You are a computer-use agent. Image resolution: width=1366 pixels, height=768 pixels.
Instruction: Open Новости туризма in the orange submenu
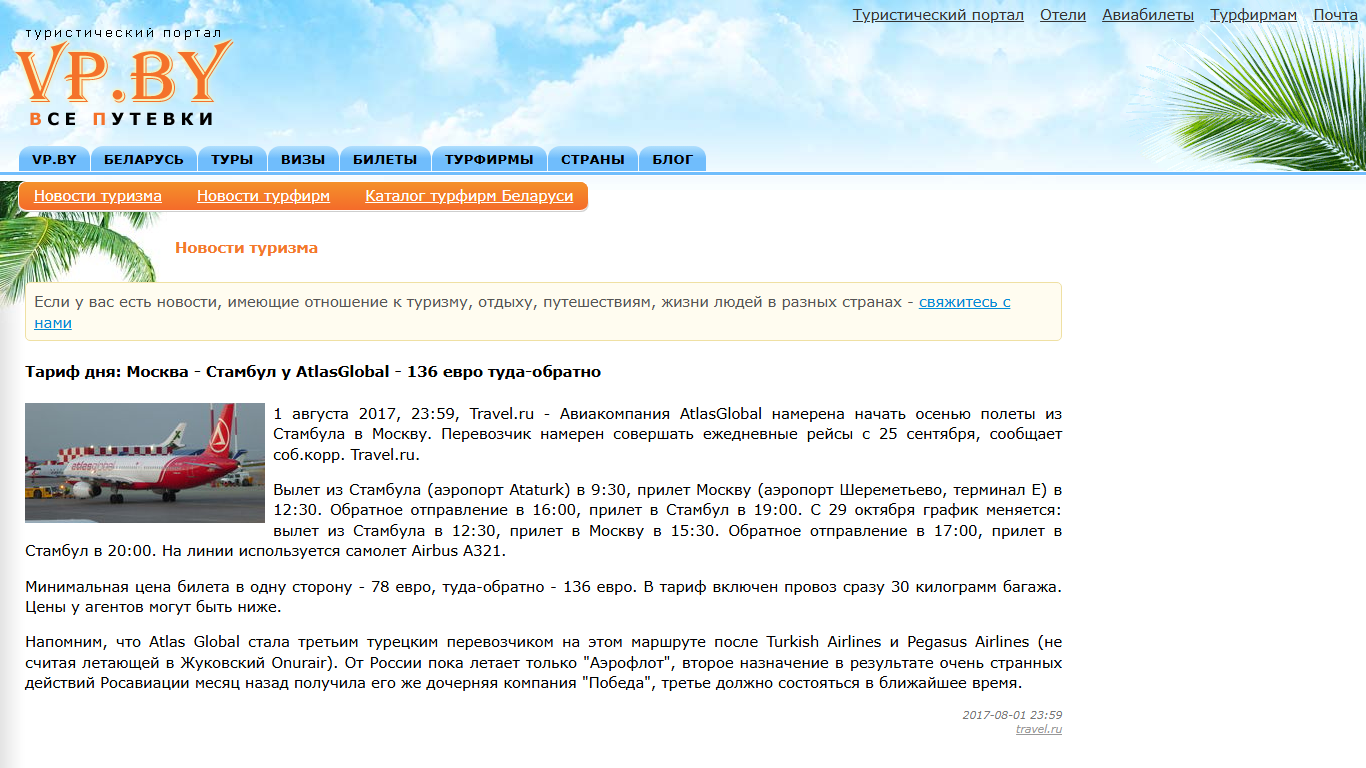click(98, 196)
